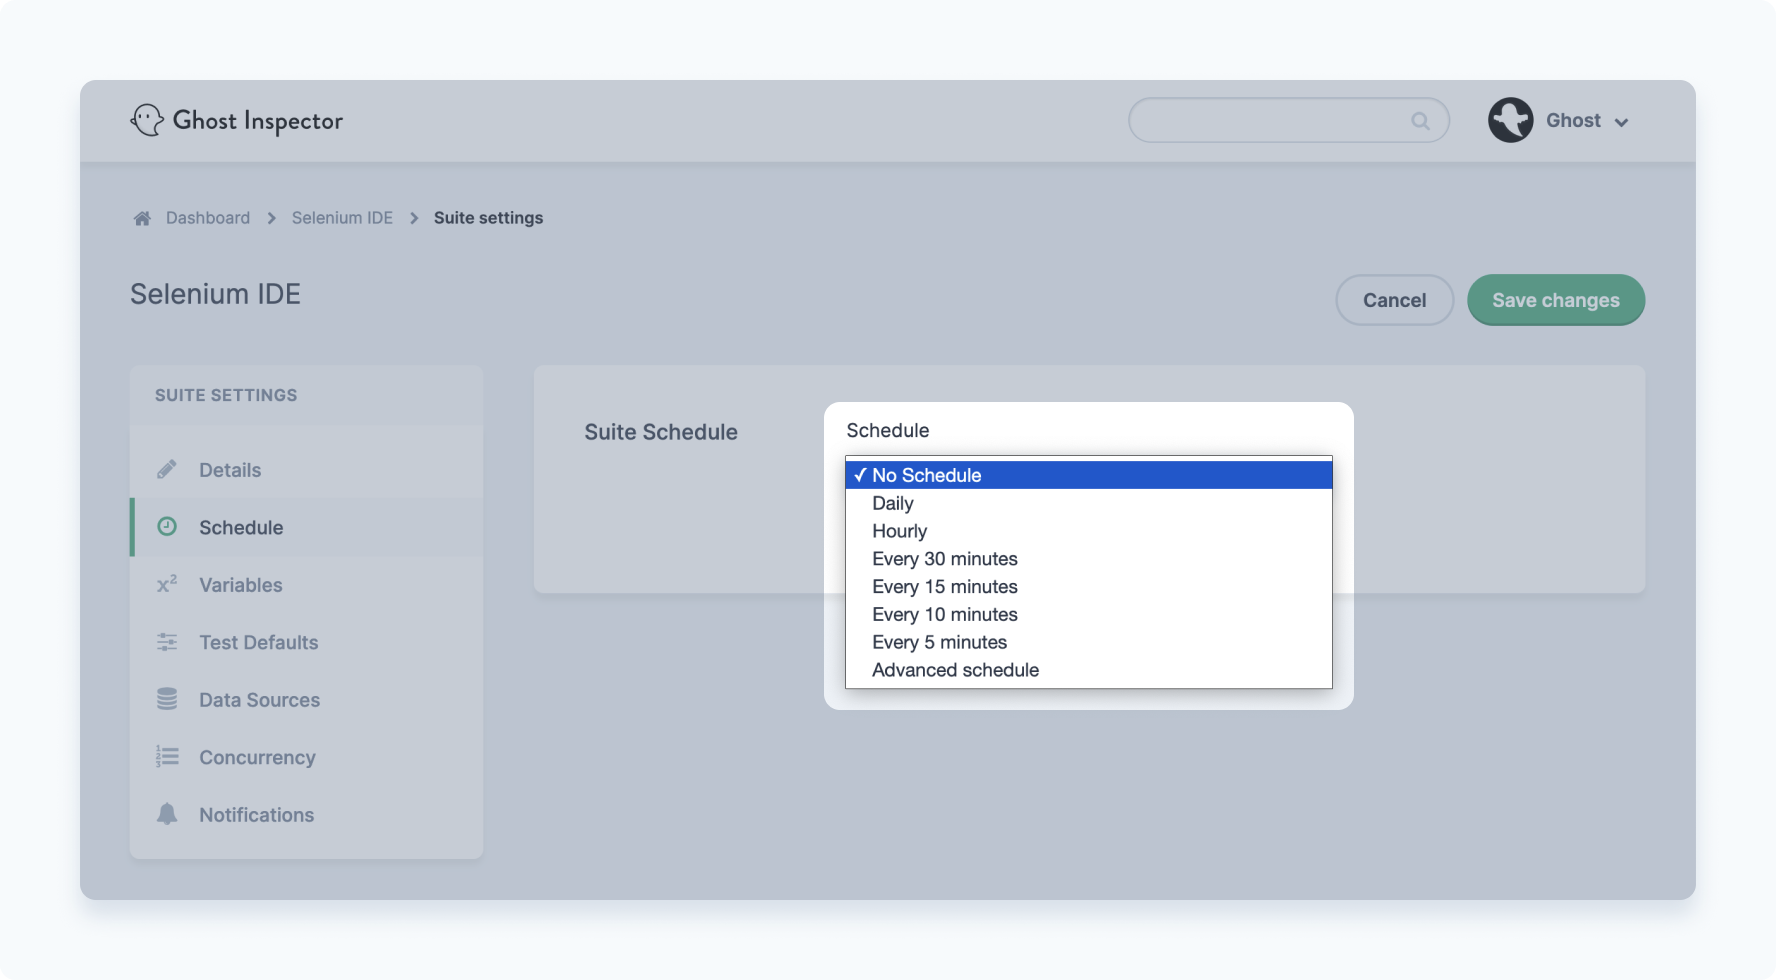Click the Cancel button
Image resolution: width=1776 pixels, height=980 pixels.
tap(1394, 300)
